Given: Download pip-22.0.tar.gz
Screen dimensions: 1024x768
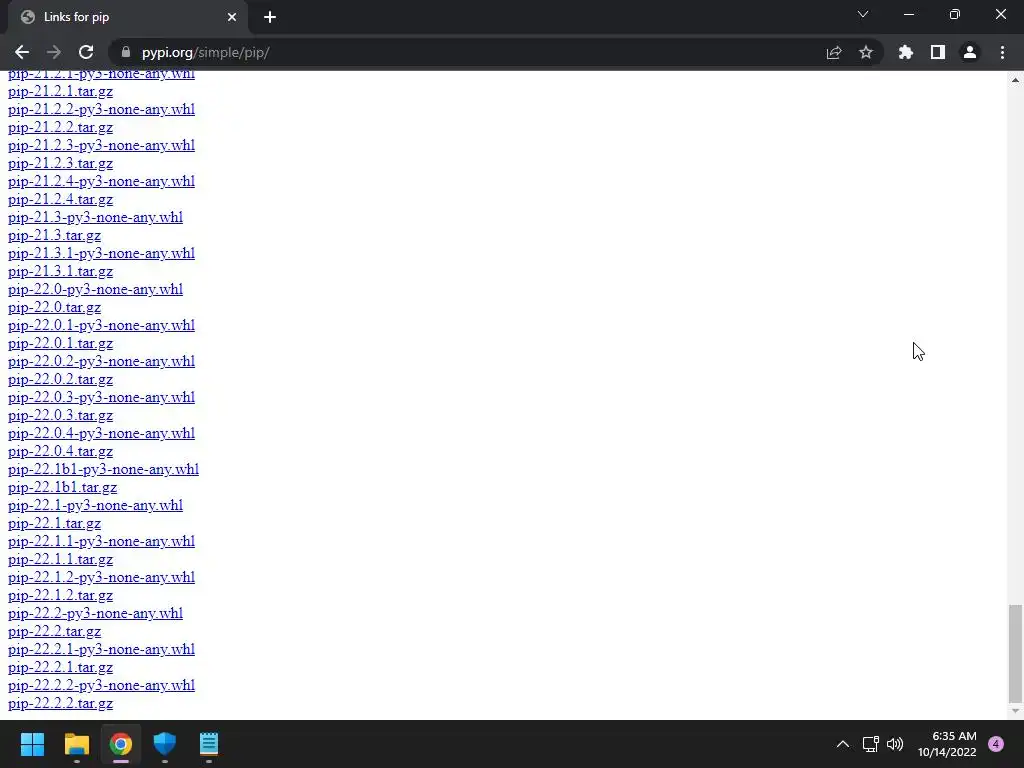Looking at the screenshot, I should coord(54,307).
